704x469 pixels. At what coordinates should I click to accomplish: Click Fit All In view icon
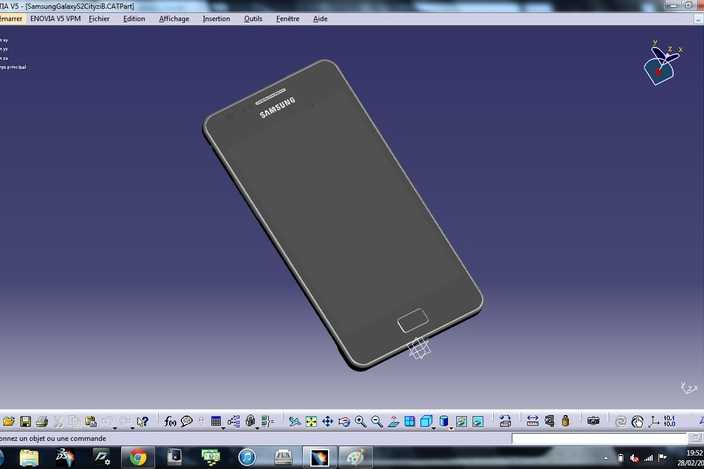click(x=311, y=421)
